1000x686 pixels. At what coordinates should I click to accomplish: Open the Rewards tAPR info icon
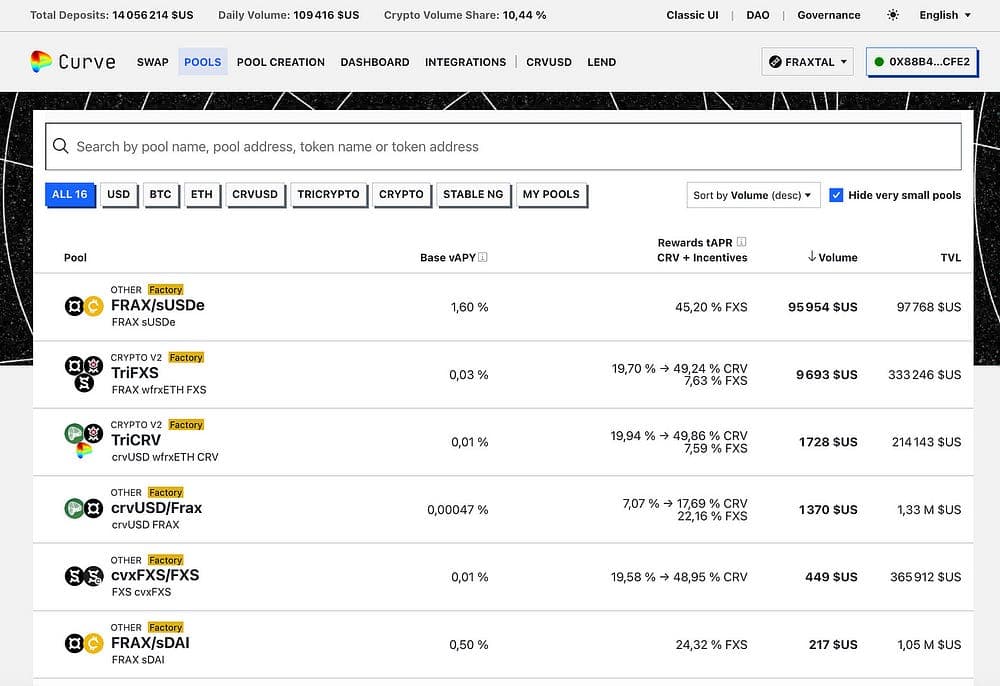pos(742,242)
